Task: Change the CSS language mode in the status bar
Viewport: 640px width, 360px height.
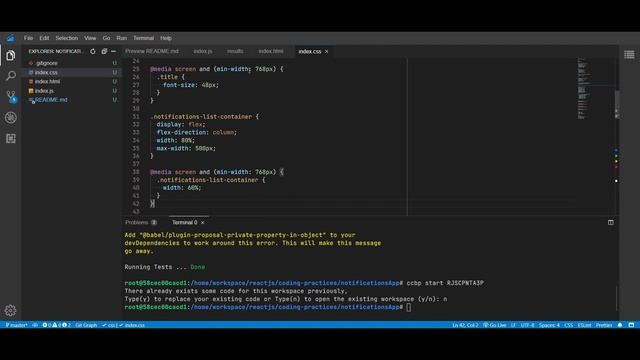Action: (x=569, y=325)
